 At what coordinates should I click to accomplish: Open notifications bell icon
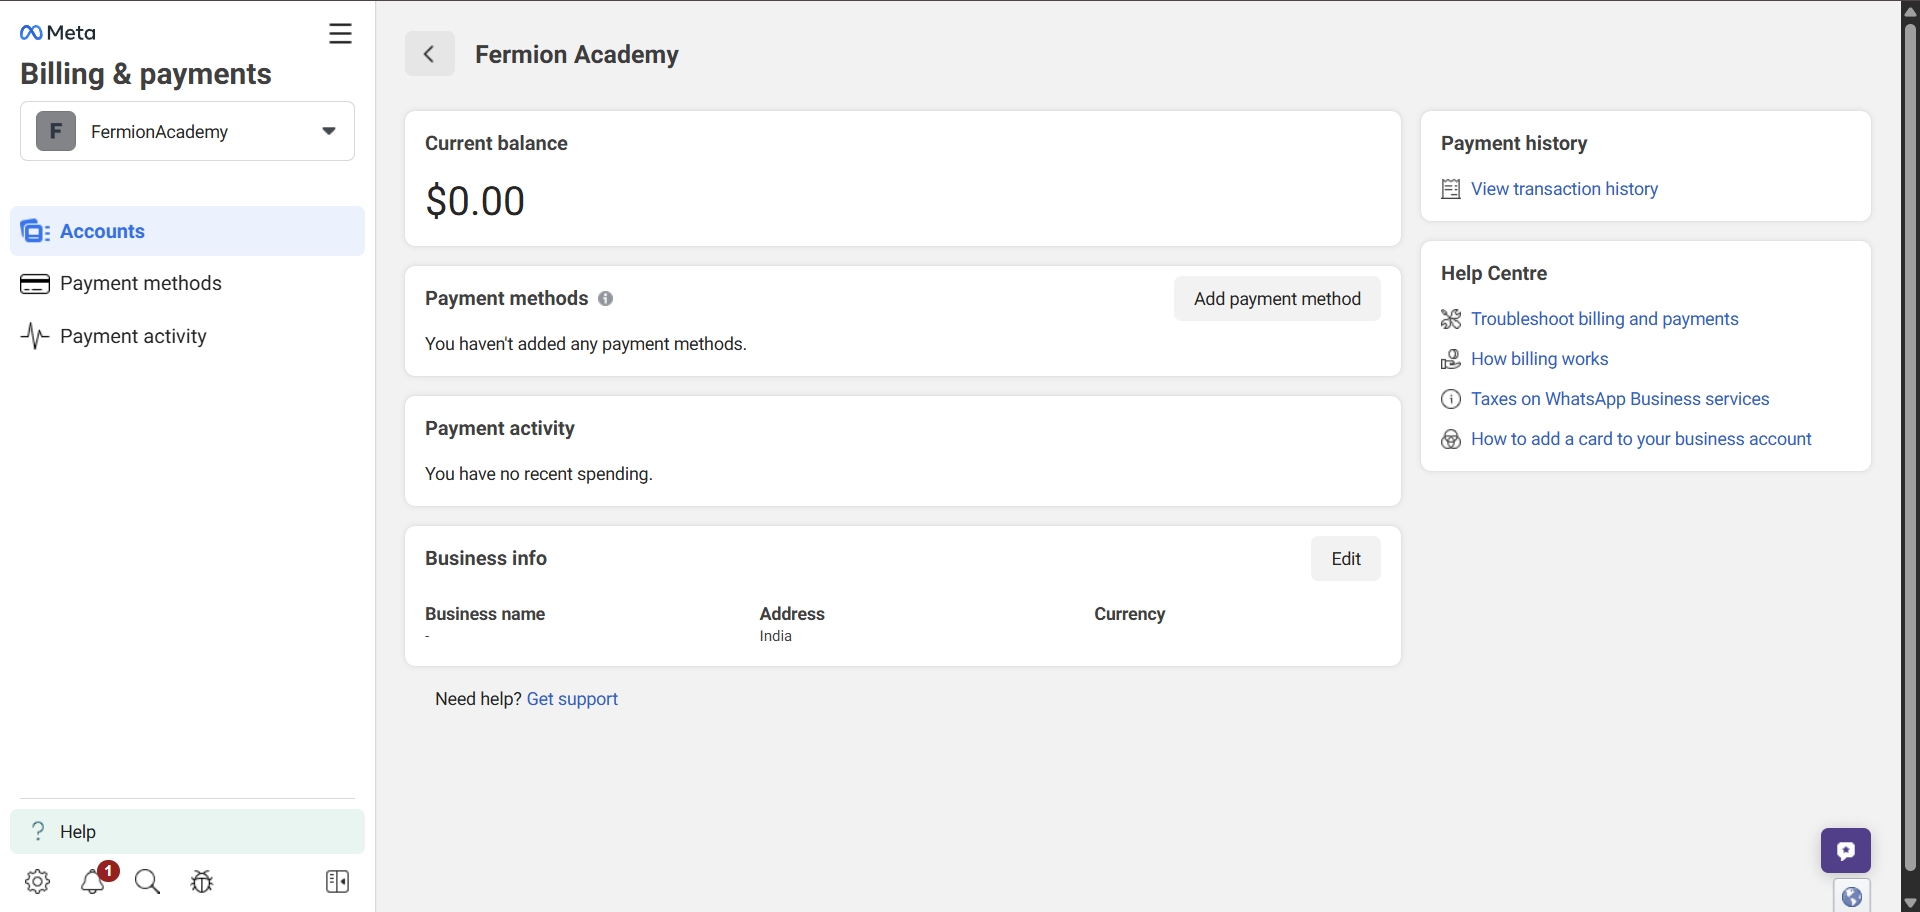[93, 881]
